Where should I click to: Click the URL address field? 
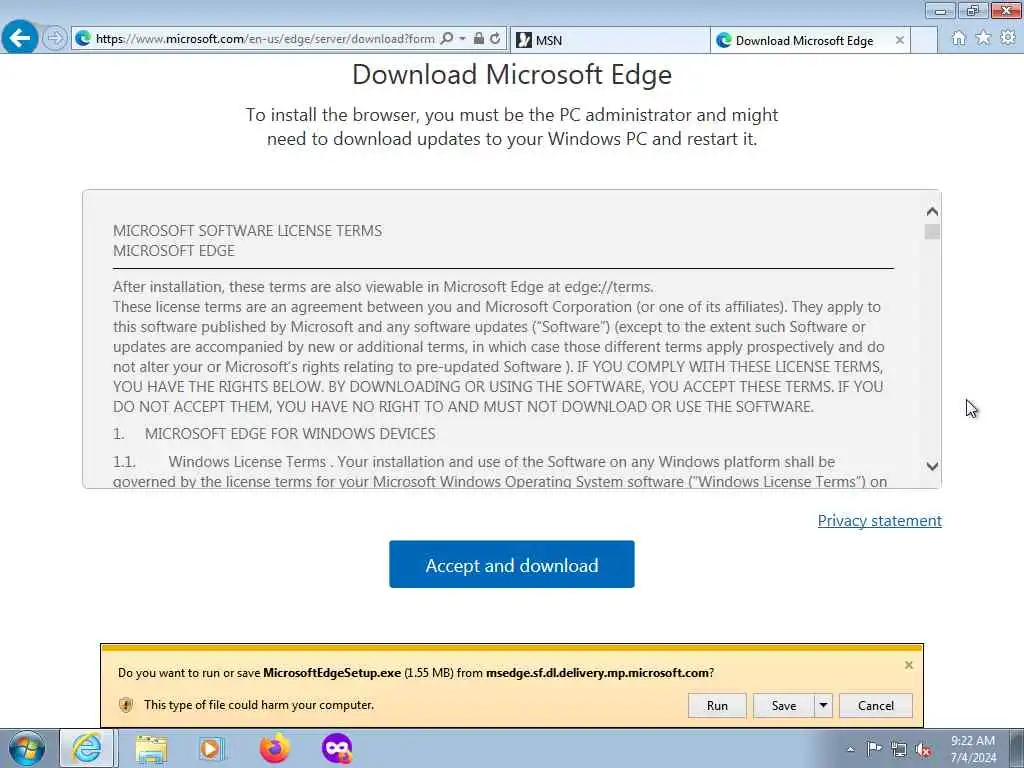264,39
